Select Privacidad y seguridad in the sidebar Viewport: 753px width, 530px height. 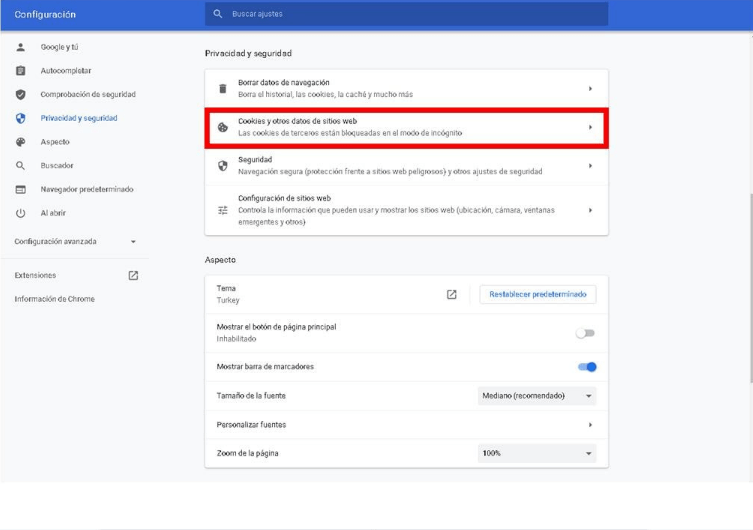click(79, 118)
